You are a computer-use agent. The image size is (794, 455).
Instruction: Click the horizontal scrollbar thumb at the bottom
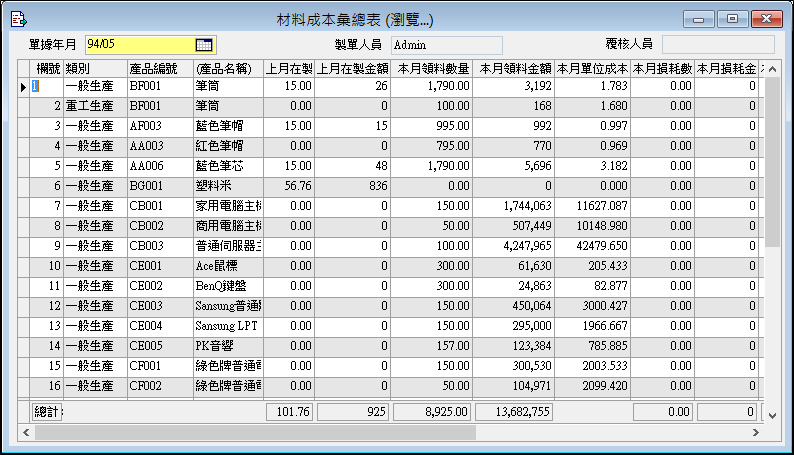coord(250,433)
